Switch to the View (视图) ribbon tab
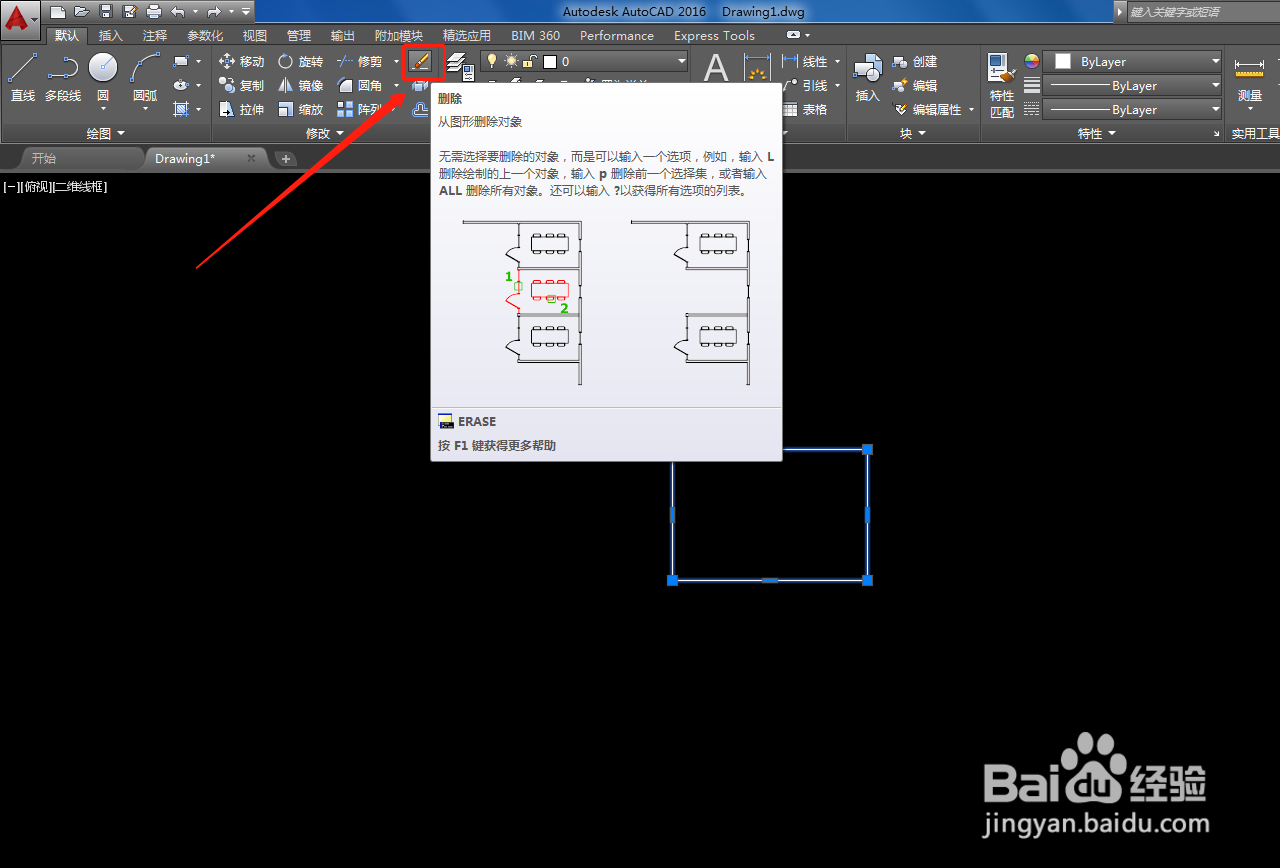This screenshot has width=1280, height=868. point(255,35)
